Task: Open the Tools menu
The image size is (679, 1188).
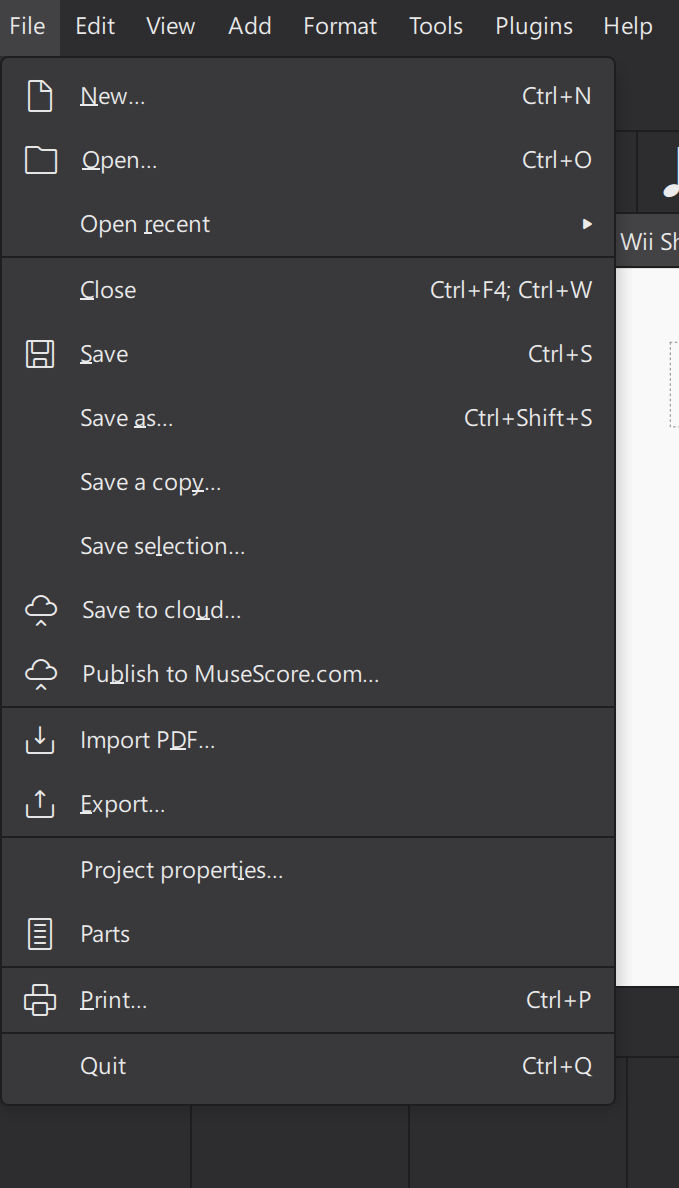Action: (435, 26)
